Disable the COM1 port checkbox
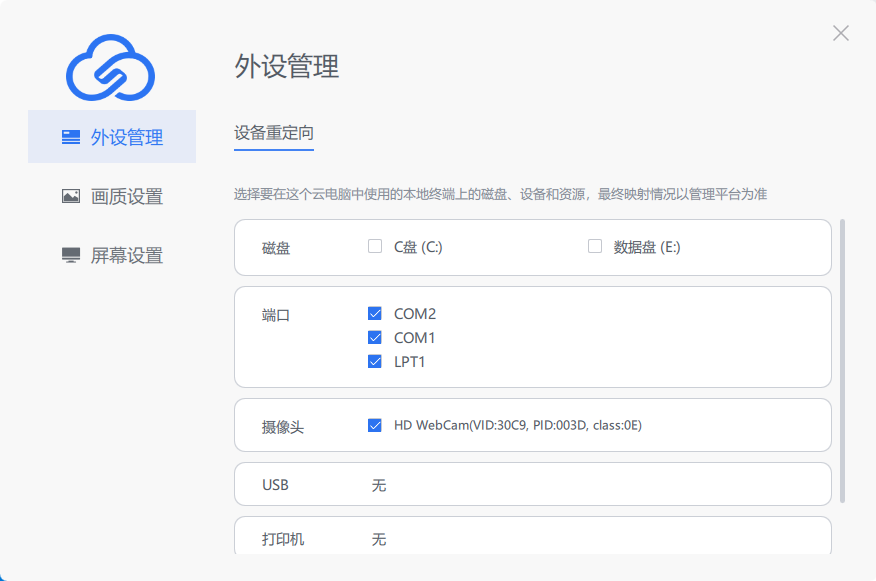 (x=375, y=338)
